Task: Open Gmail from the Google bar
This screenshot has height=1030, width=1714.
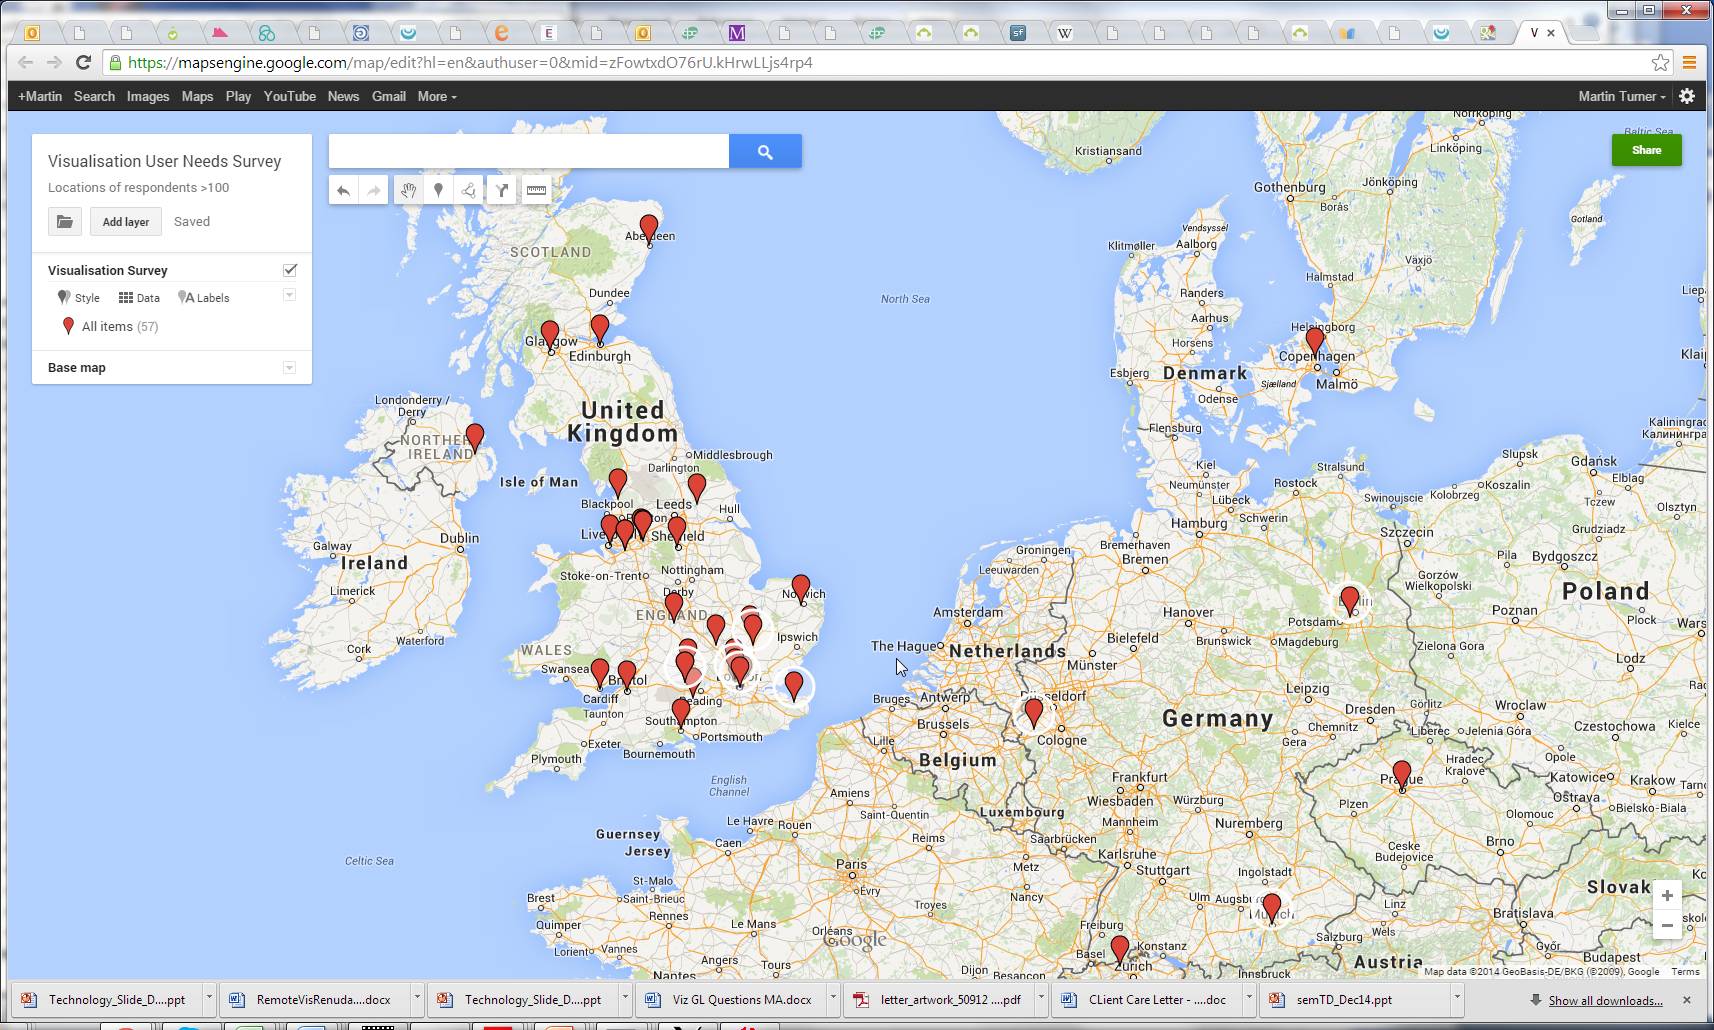Action: coord(389,96)
